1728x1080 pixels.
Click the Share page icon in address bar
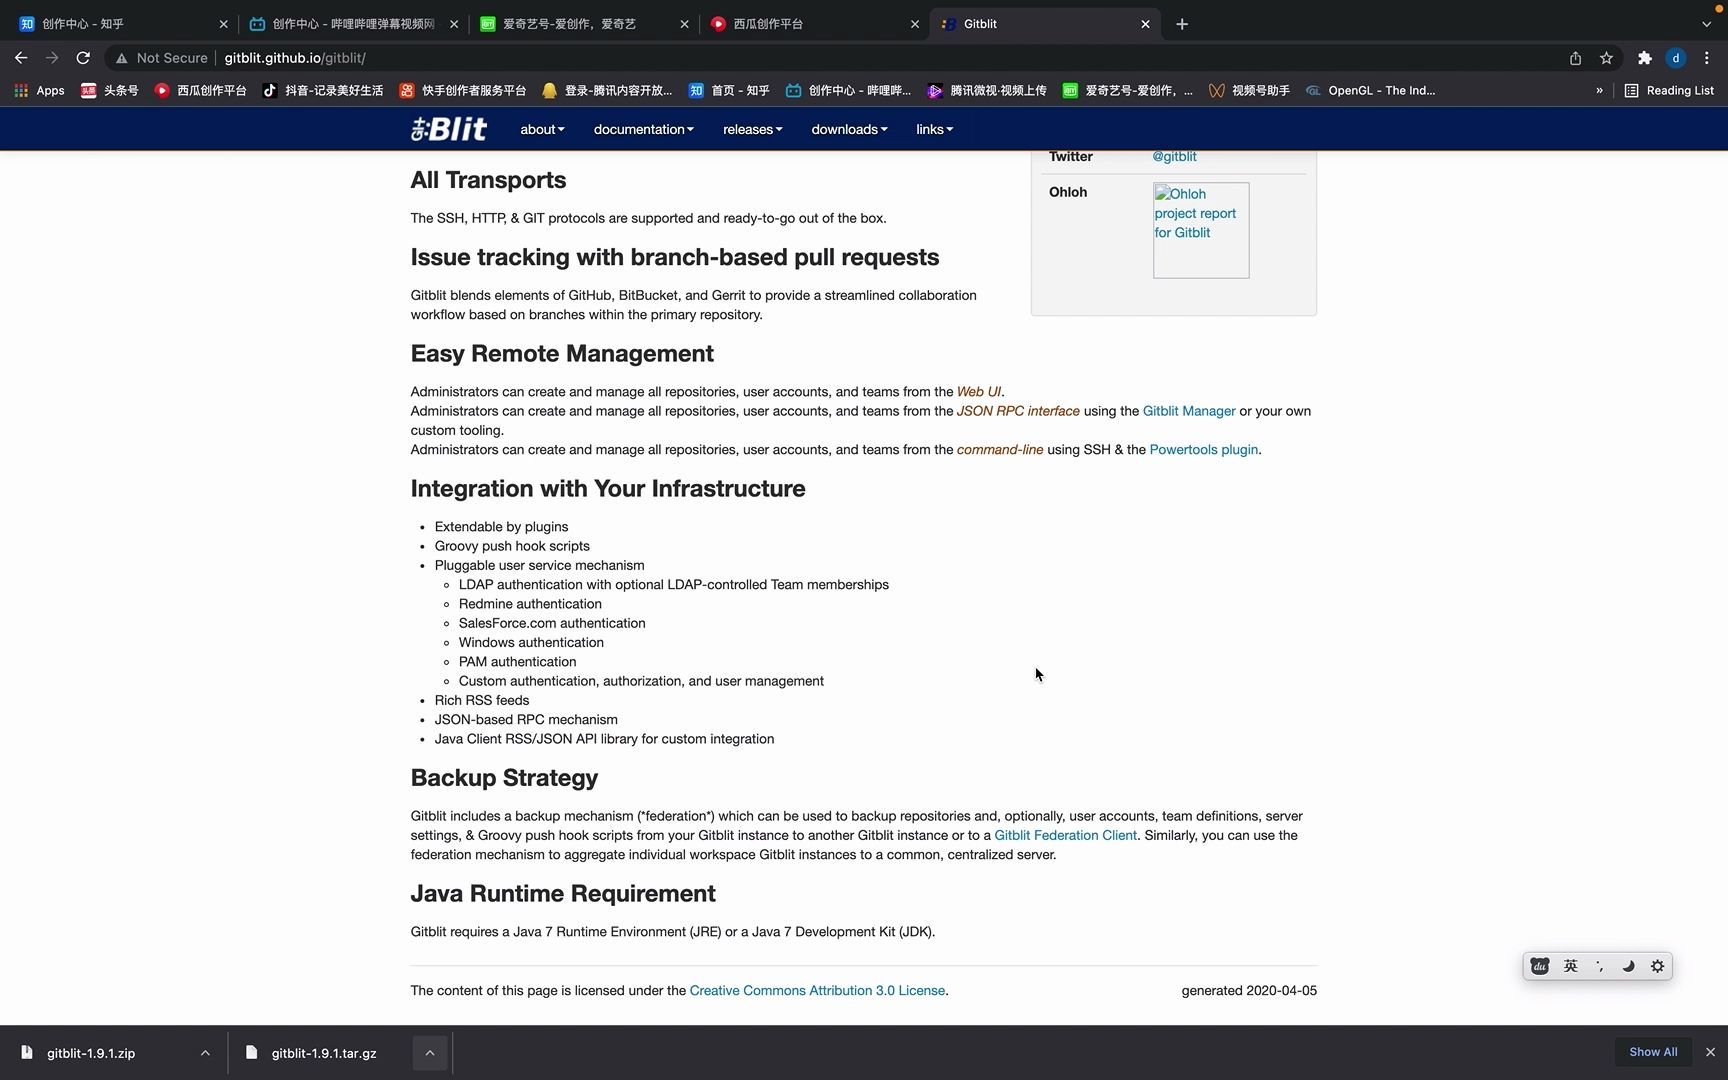tap(1575, 58)
